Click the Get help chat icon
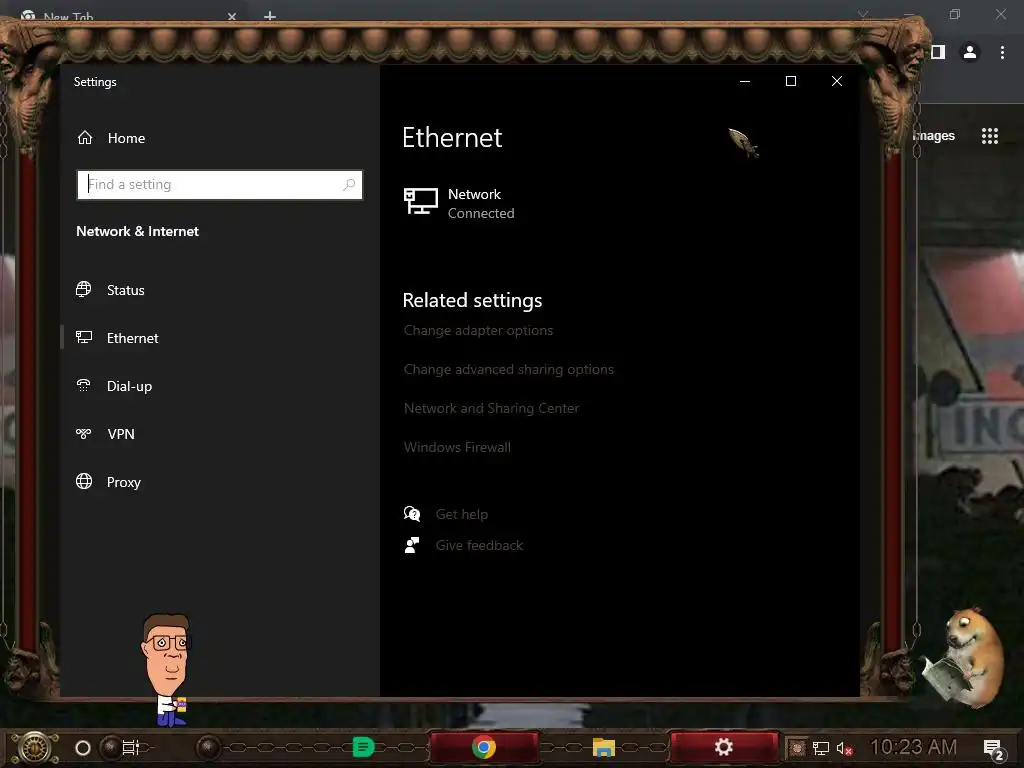Image resolution: width=1024 pixels, height=768 pixels. (x=412, y=514)
